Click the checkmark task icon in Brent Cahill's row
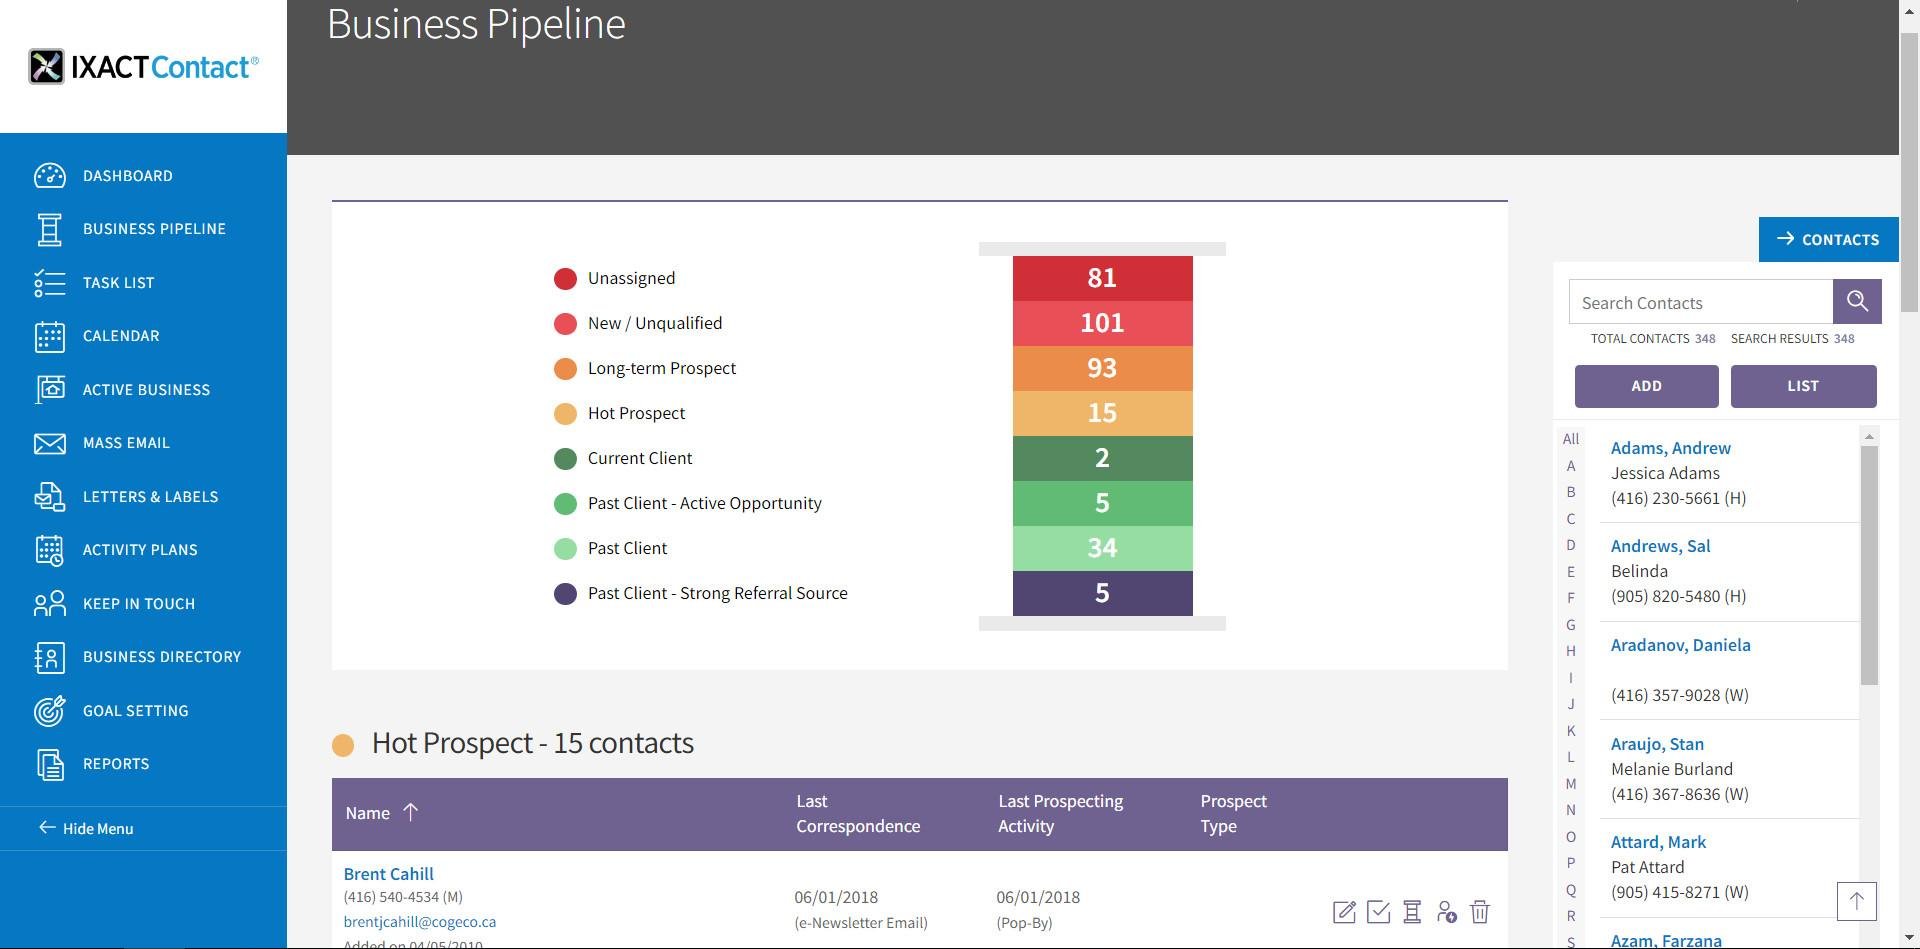Image resolution: width=1920 pixels, height=949 pixels. point(1378,912)
